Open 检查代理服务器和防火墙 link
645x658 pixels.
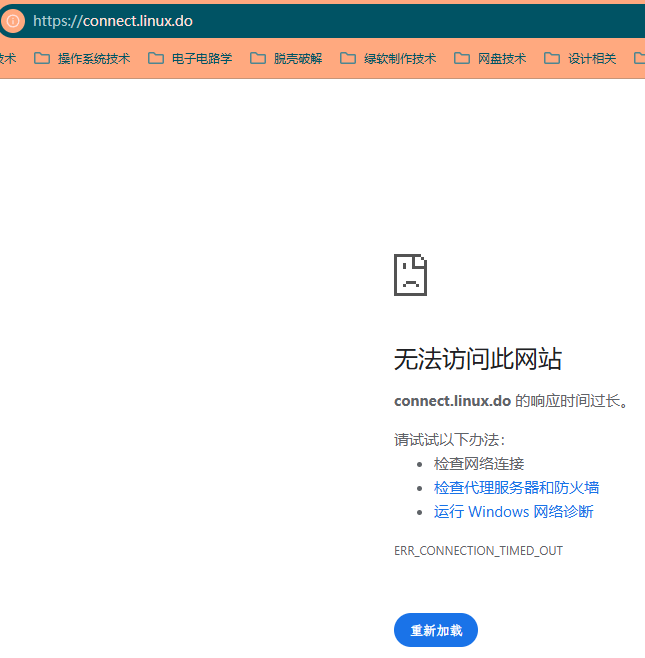pos(516,488)
